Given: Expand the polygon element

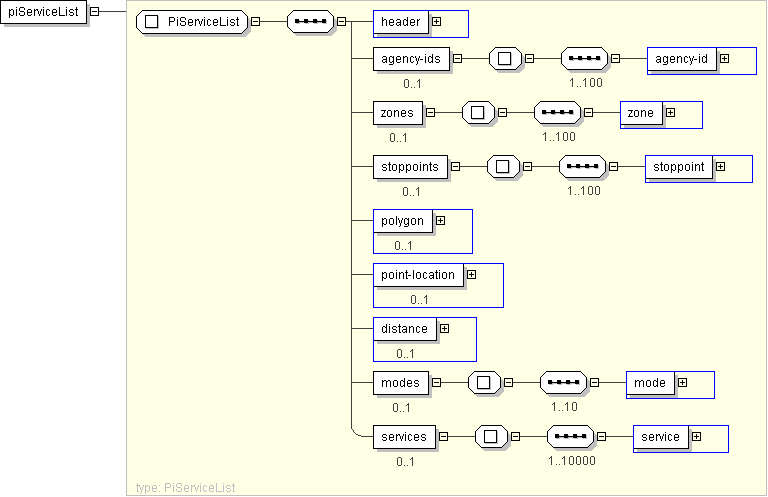Looking at the screenshot, I should (440, 220).
